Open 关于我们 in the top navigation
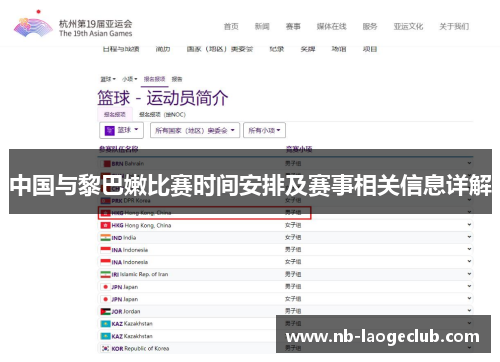 click(x=454, y=26)
